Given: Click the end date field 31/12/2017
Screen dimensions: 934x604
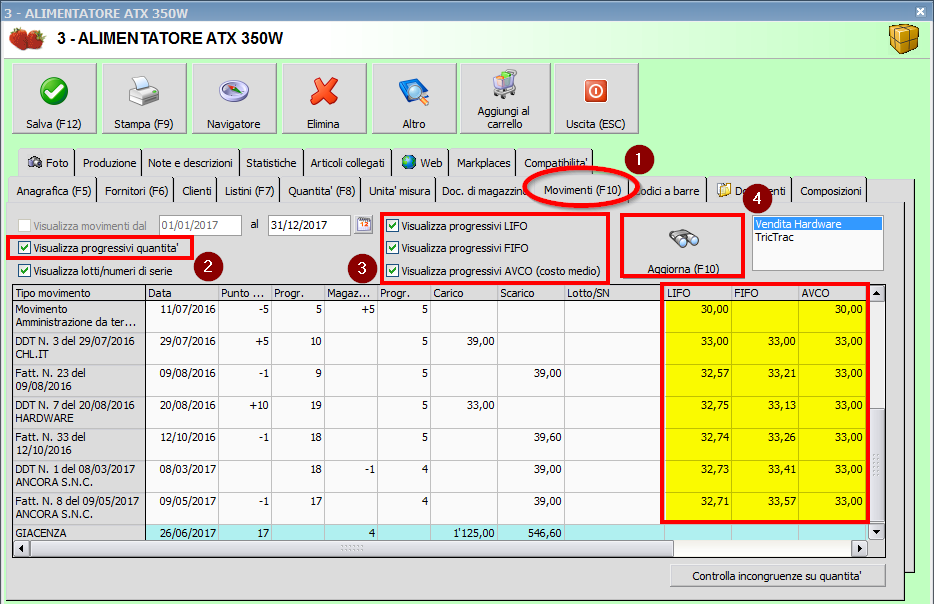Looking at the screenshot, I should pos(308,225).
